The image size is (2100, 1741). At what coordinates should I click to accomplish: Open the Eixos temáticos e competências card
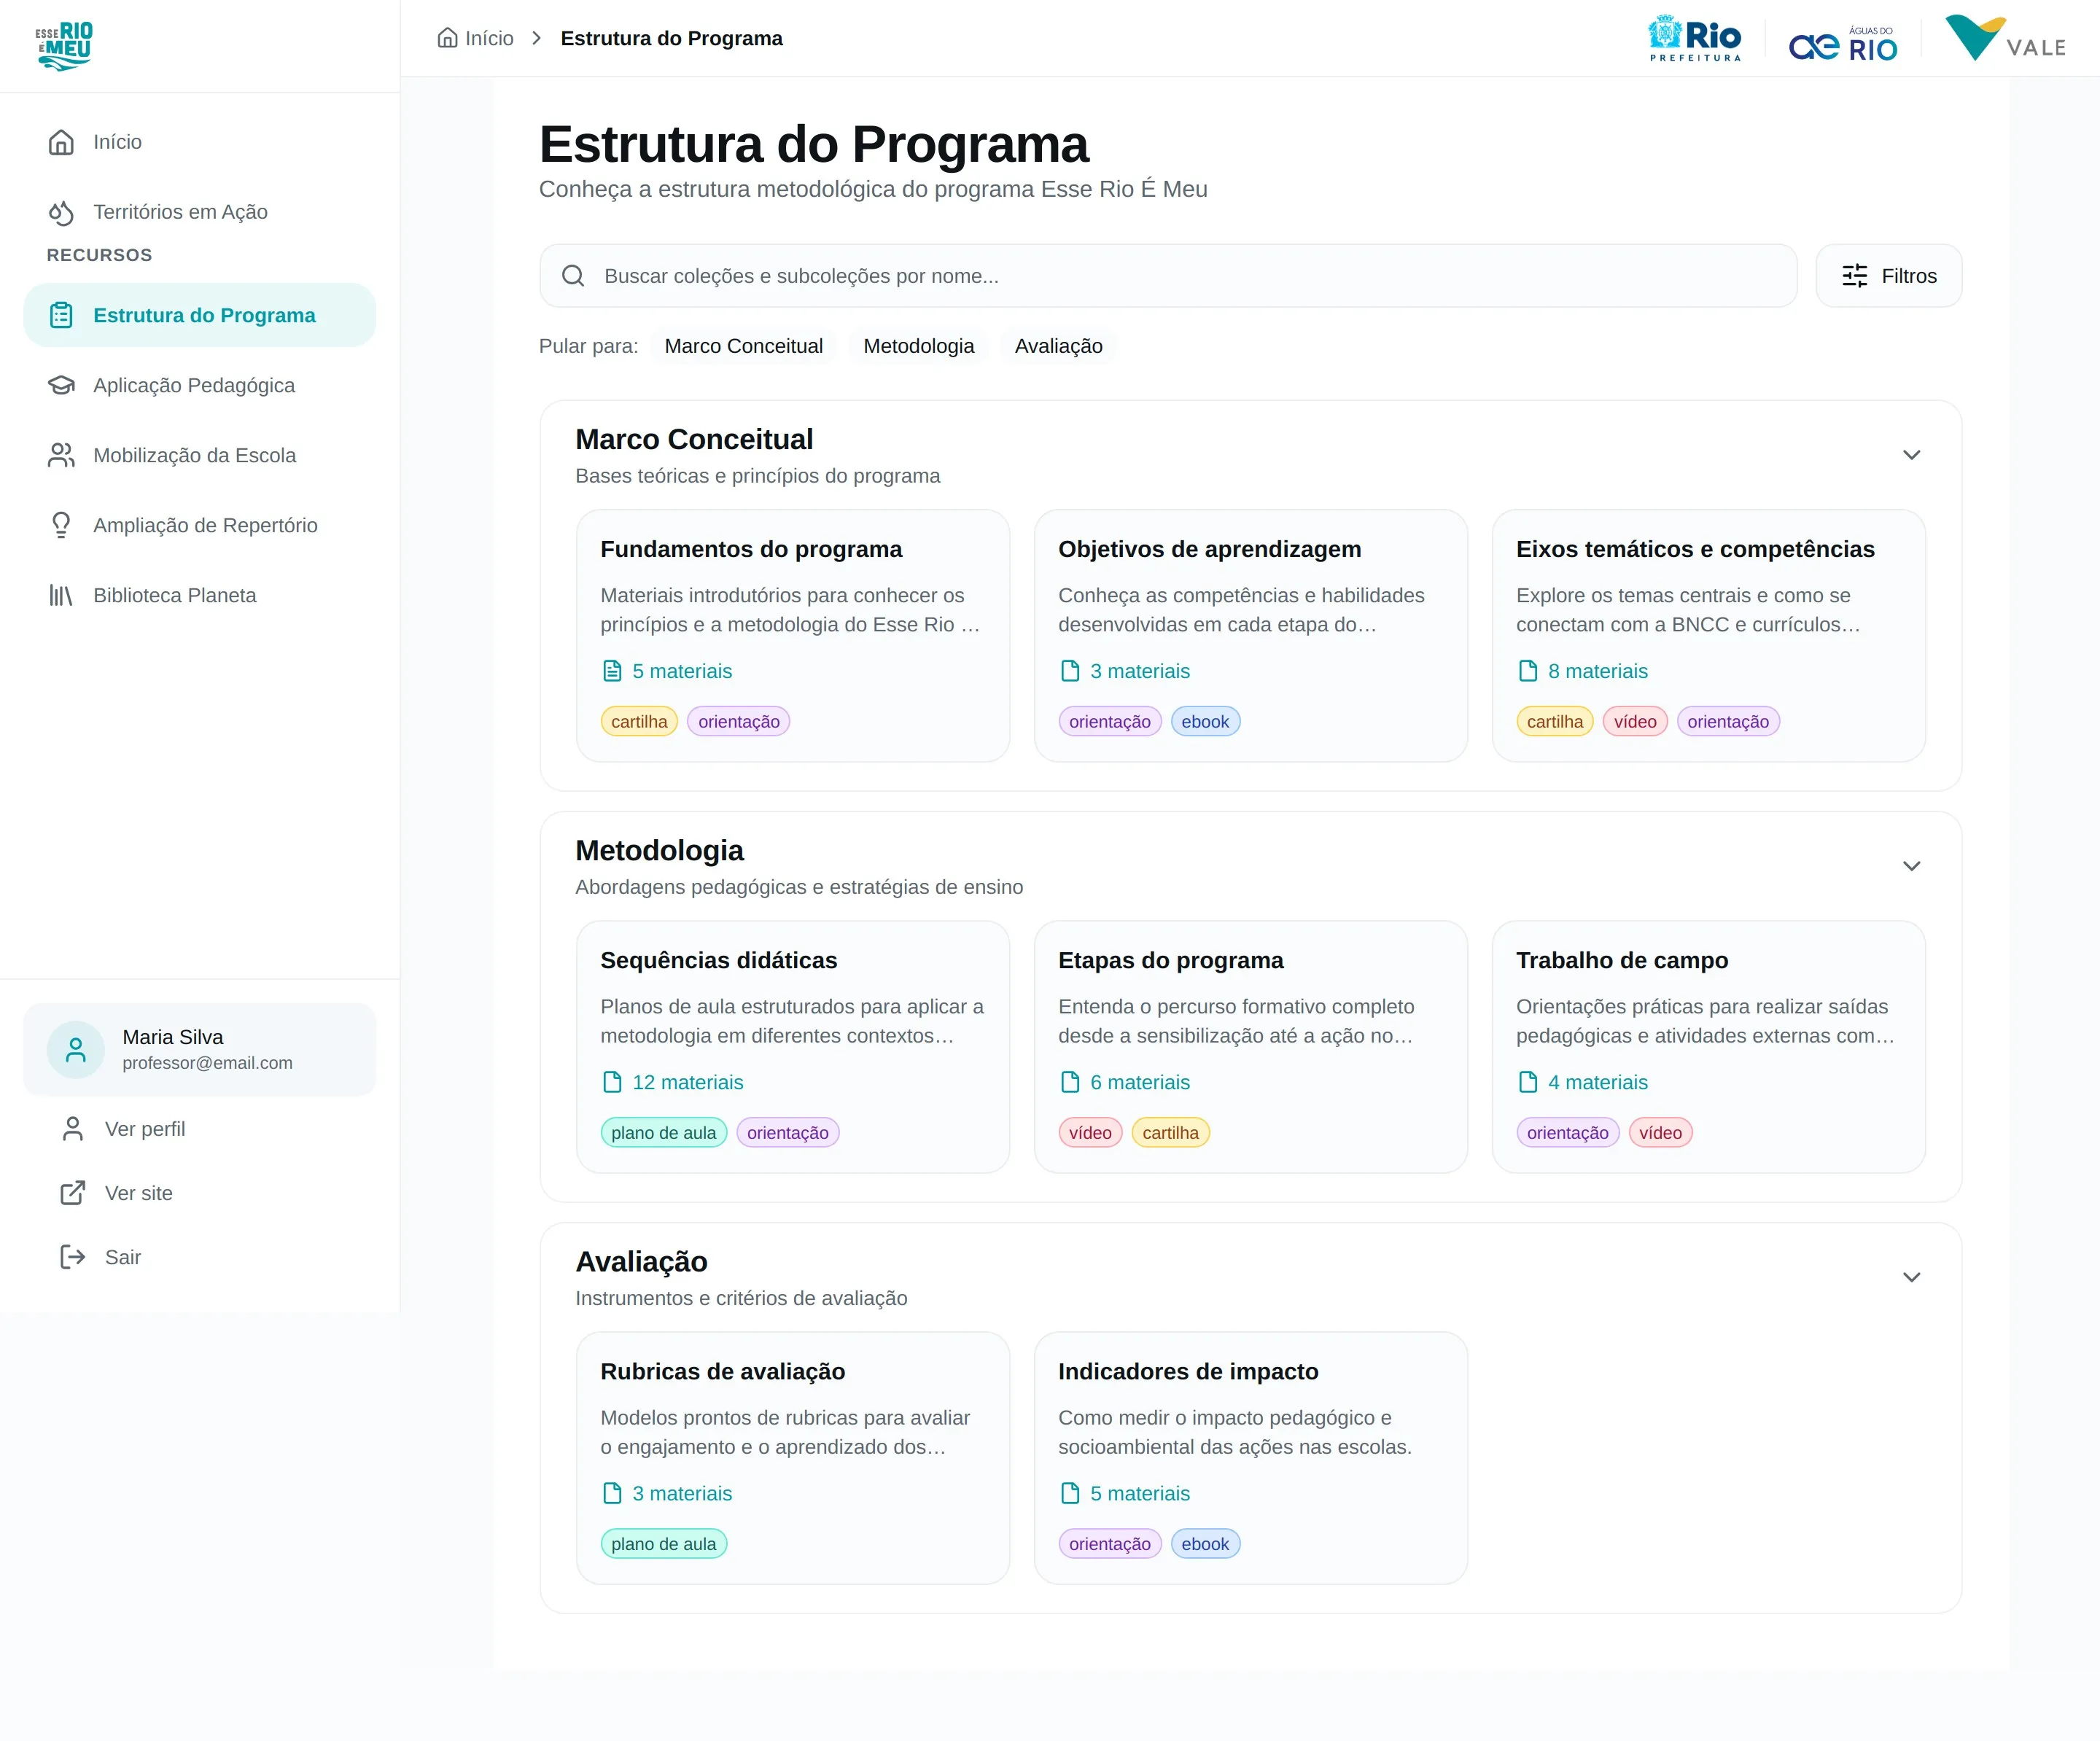click(1709, 636)
